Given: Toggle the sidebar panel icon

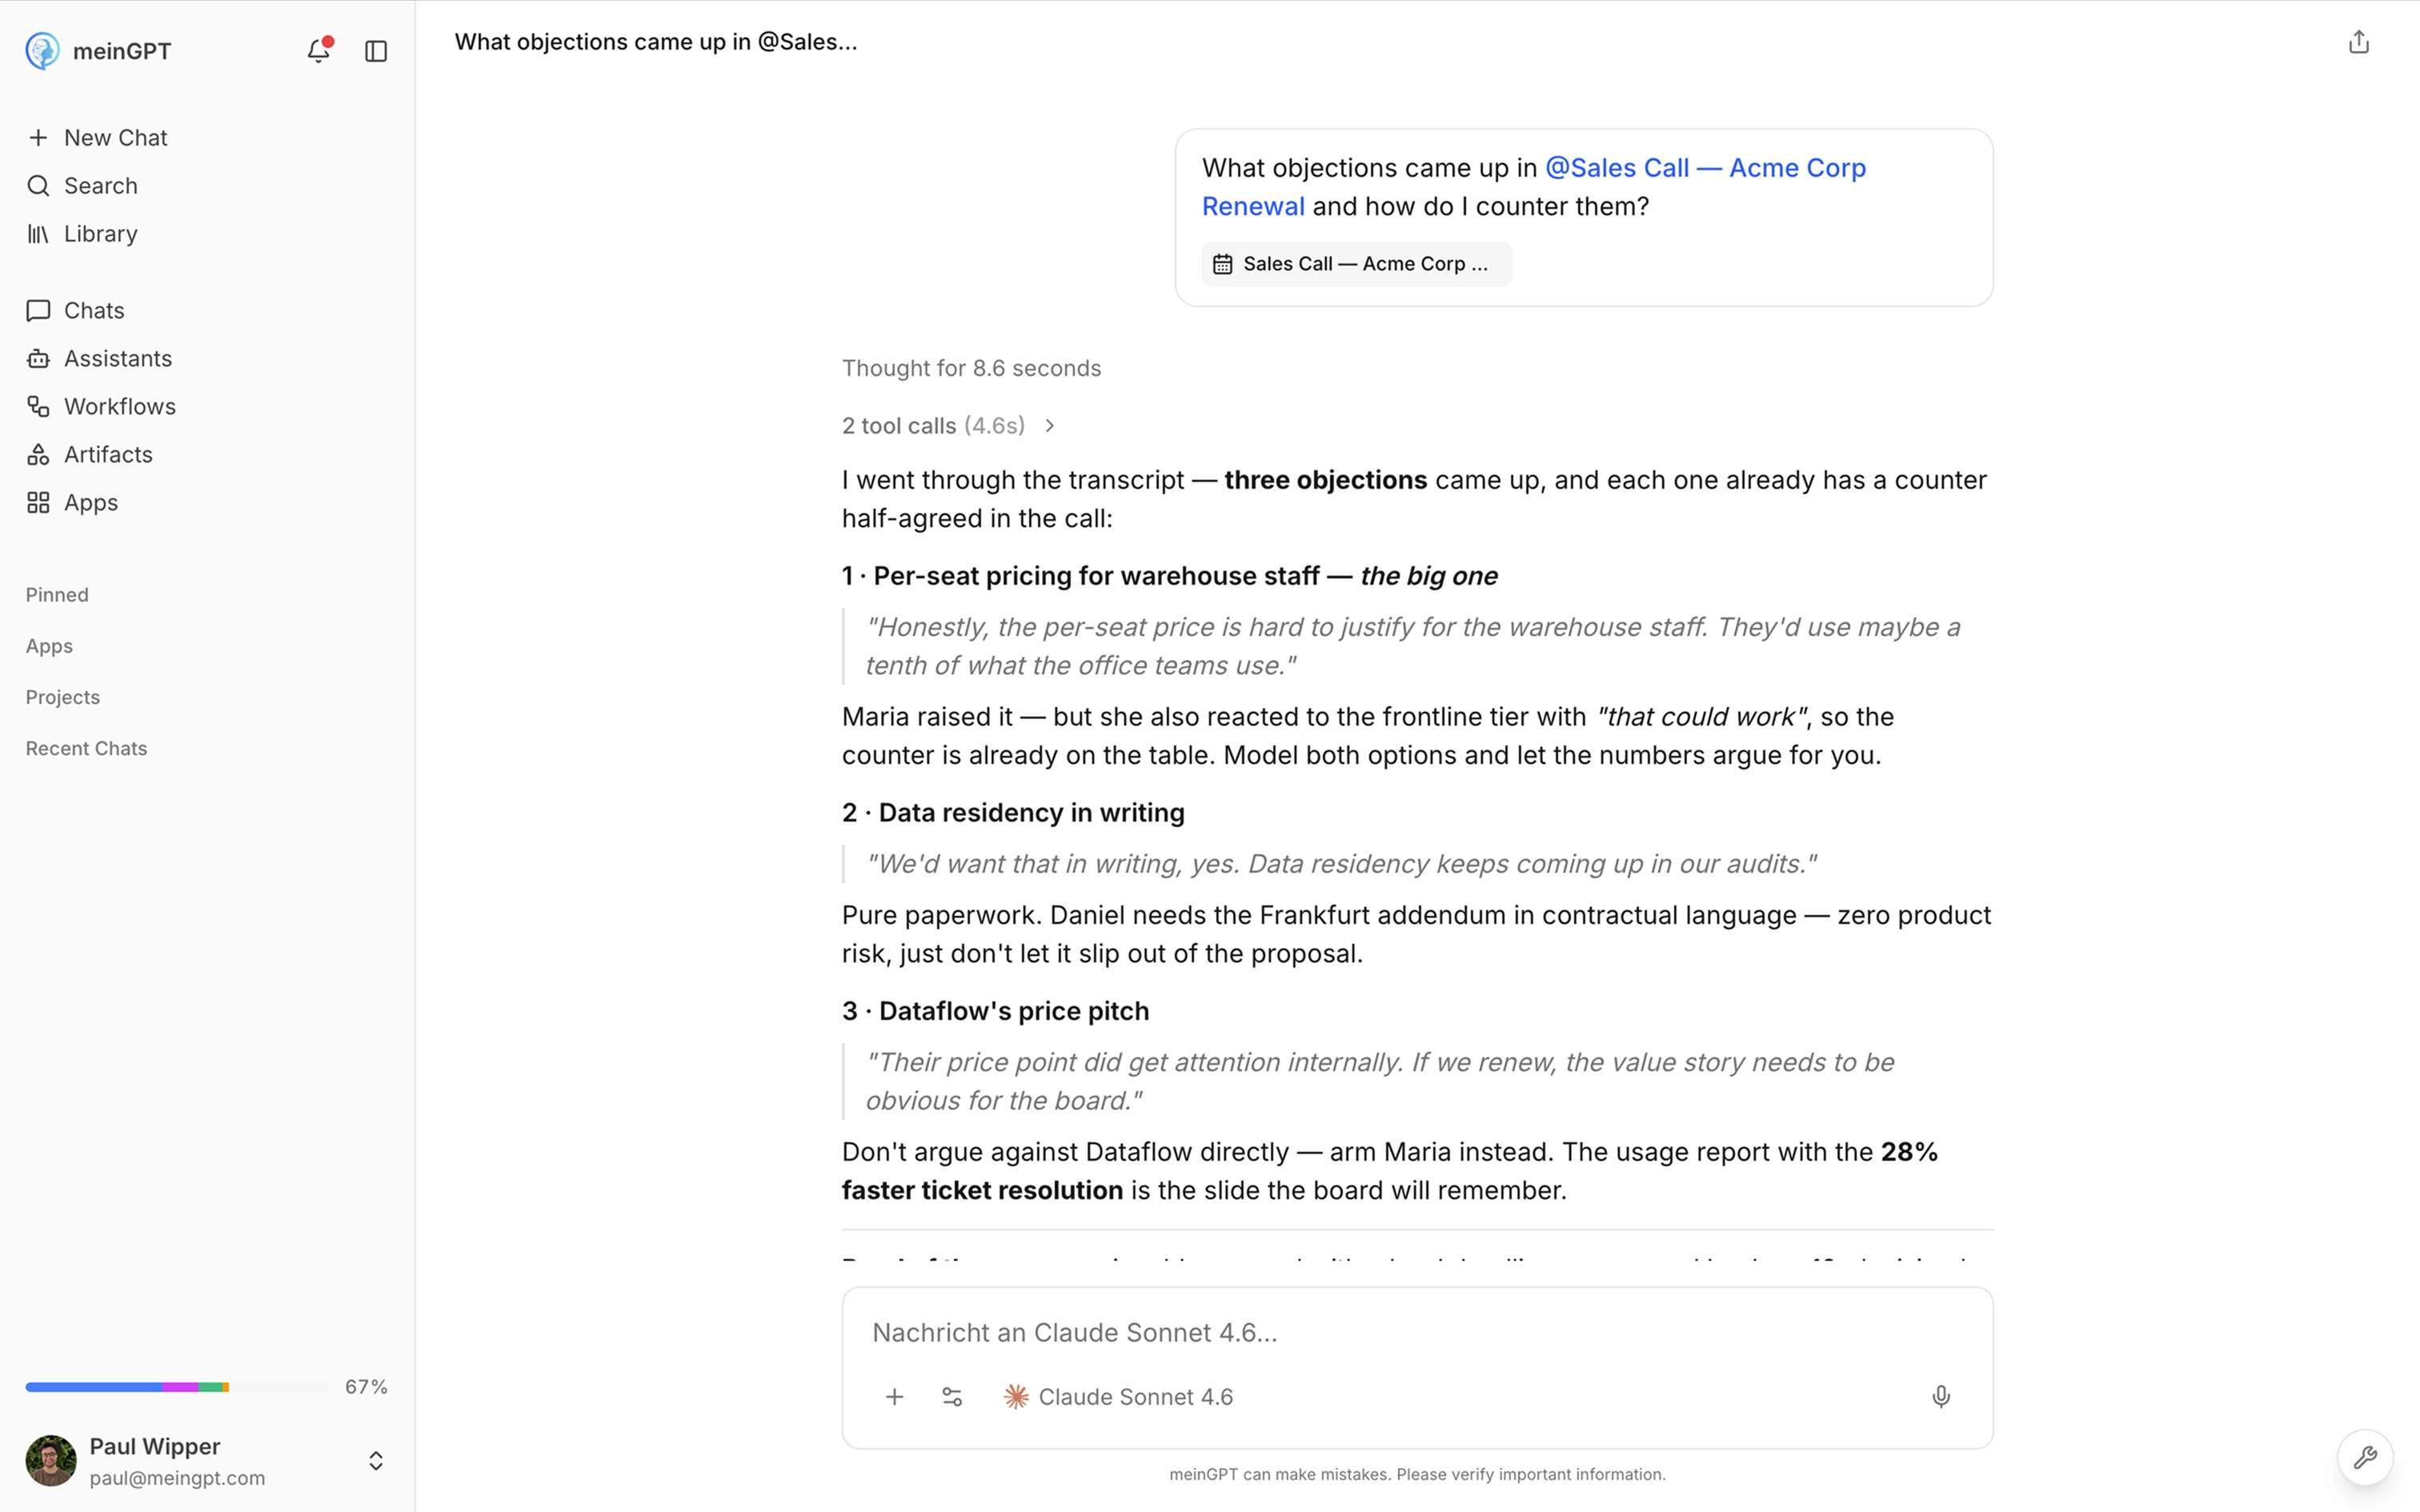Looking at the screenshot, I should pos(376,51).
